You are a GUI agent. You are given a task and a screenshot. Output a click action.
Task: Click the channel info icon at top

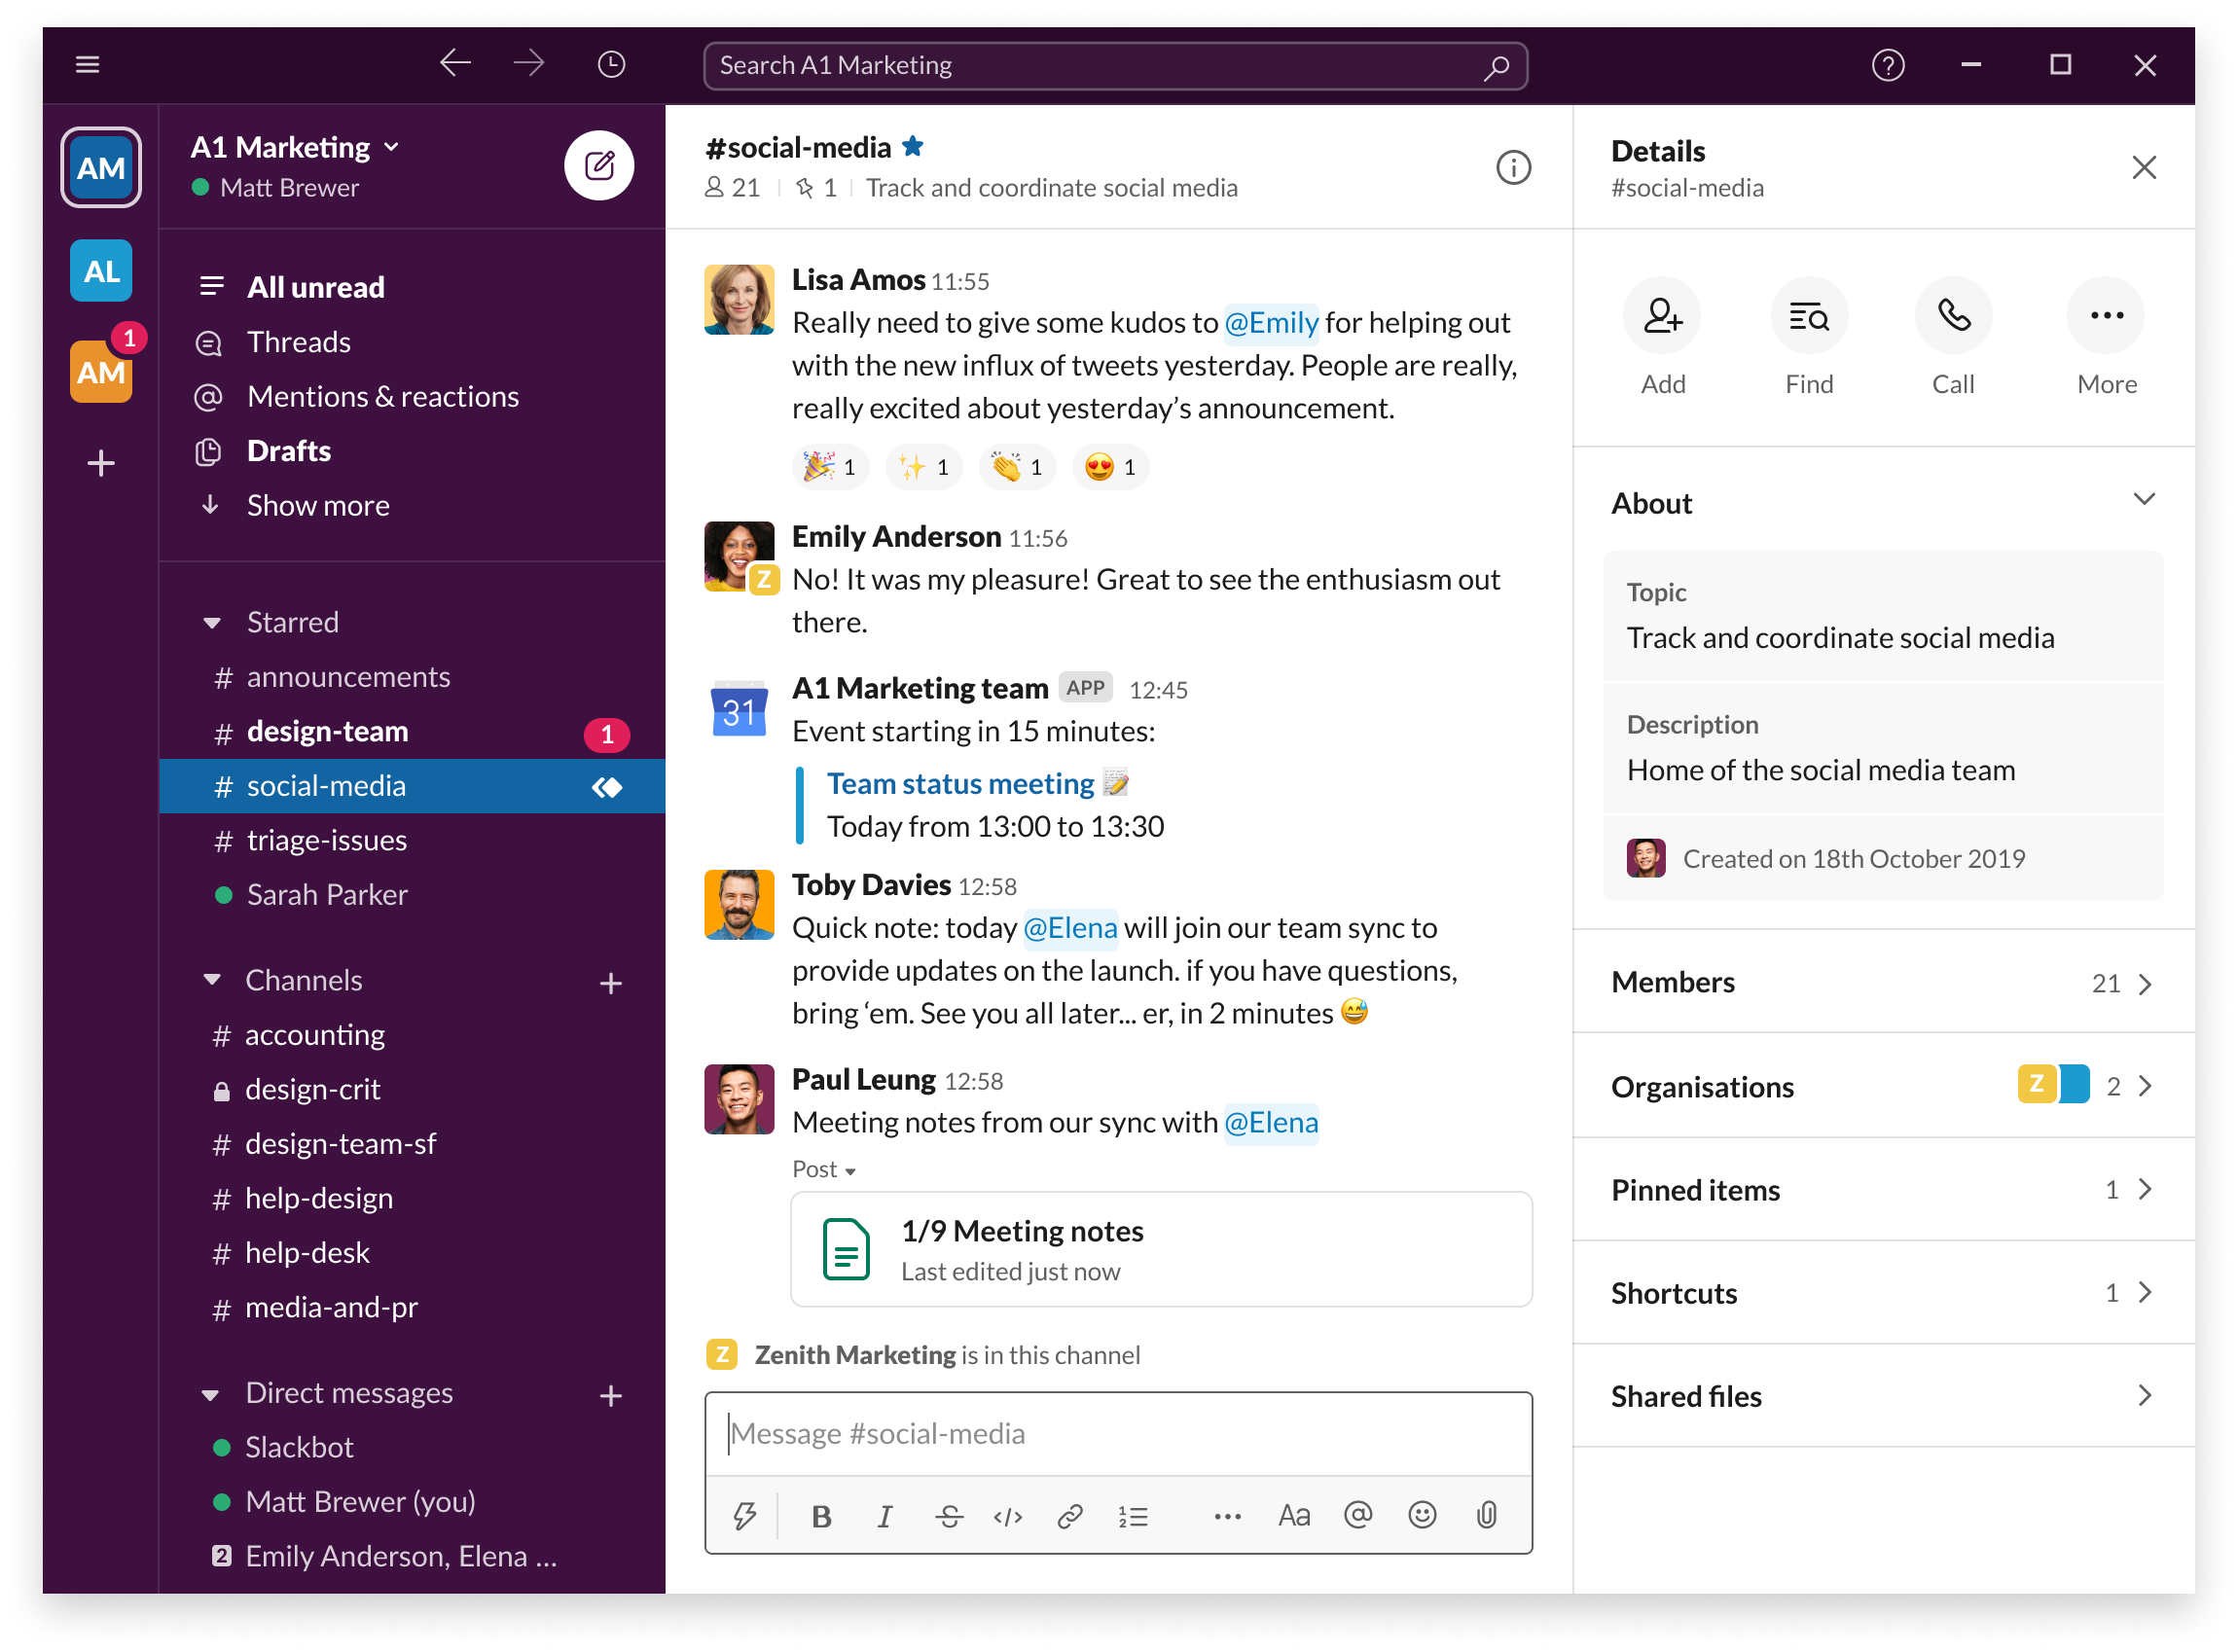1510,168
